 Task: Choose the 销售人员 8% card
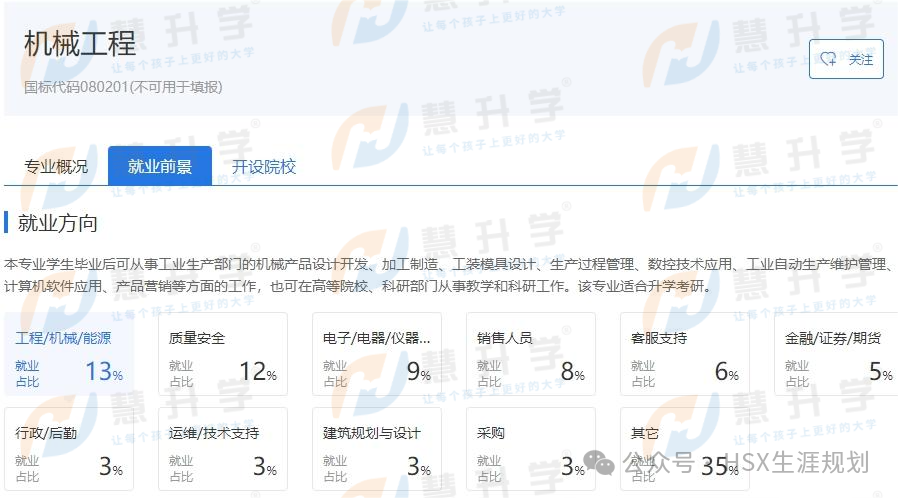pos(531,354)
